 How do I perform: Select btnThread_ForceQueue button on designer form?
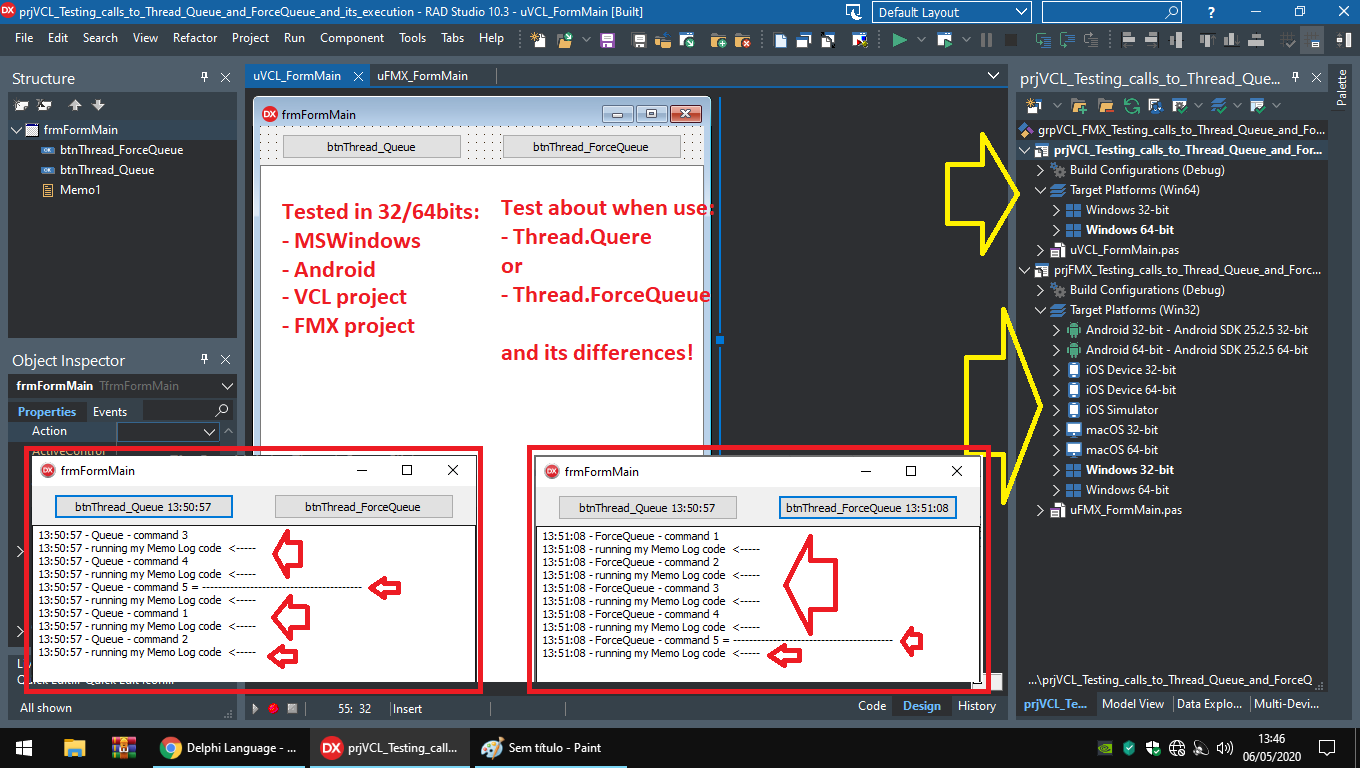[591, 147]
